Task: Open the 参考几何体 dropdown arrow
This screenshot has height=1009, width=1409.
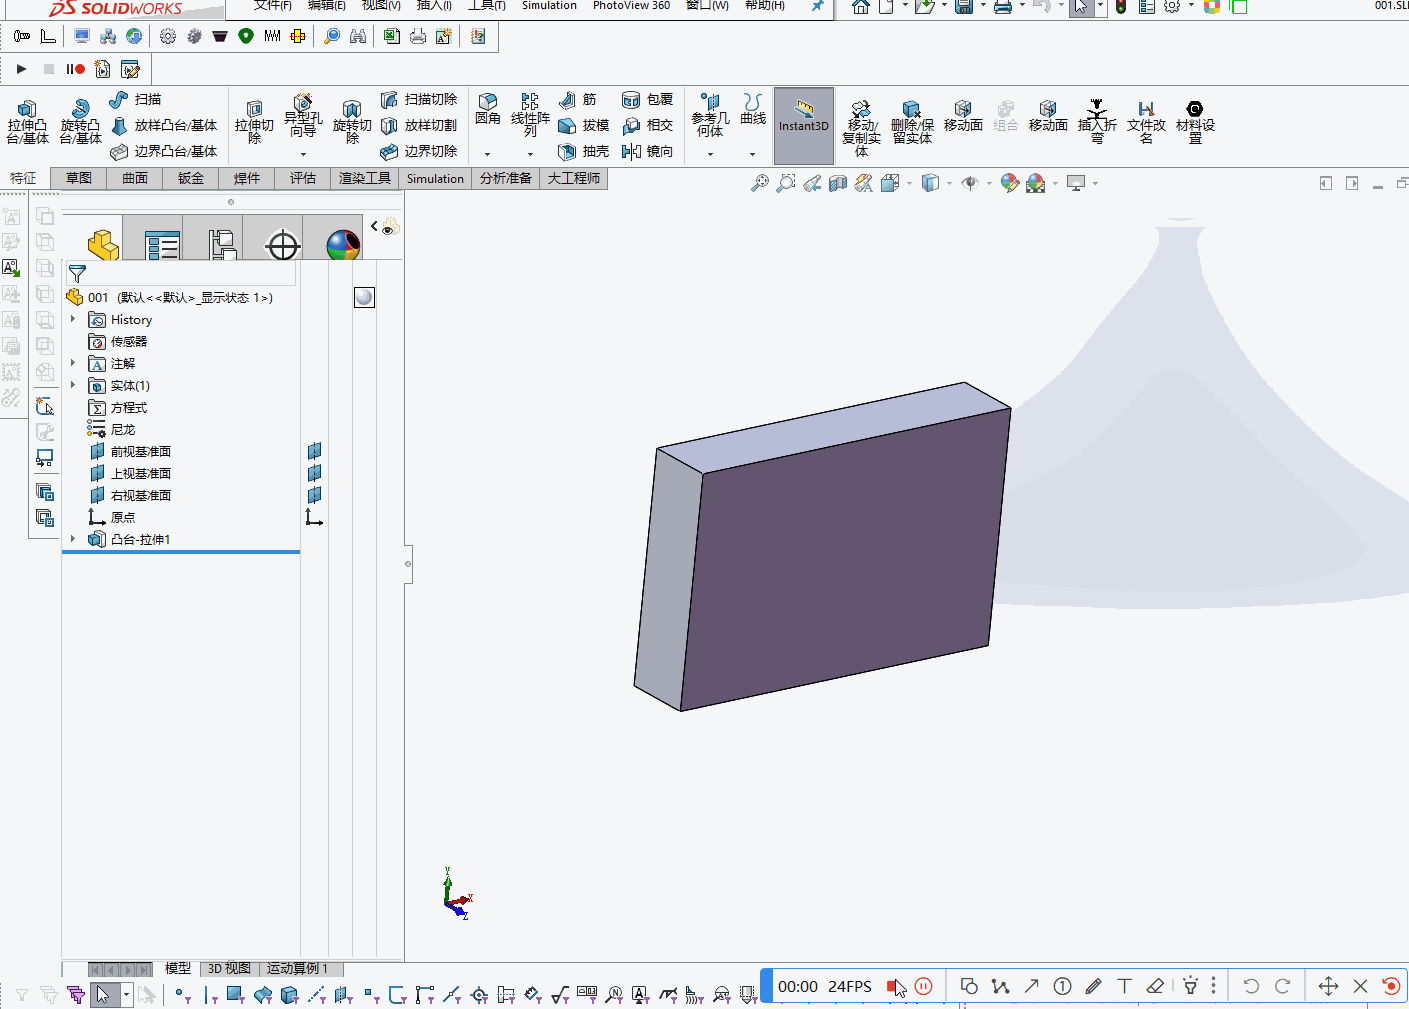Action: tap(710, 154)
